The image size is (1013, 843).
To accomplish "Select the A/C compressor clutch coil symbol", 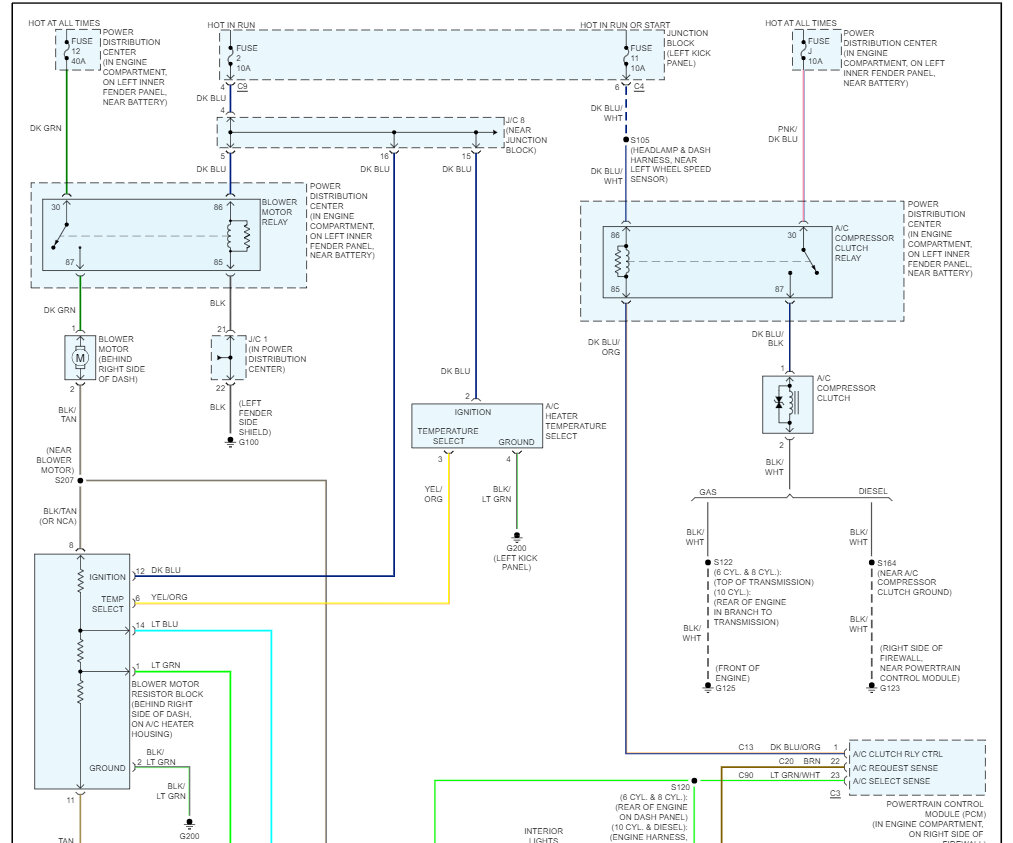I will (x=788, y=404).
